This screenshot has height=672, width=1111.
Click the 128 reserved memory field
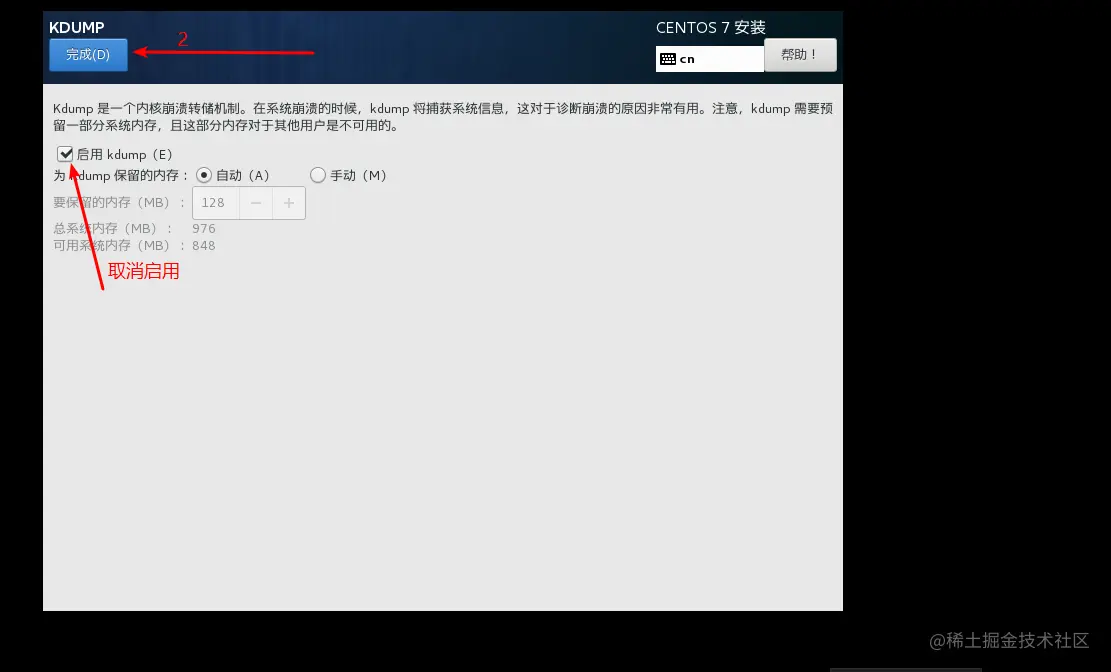coord(216,203)
